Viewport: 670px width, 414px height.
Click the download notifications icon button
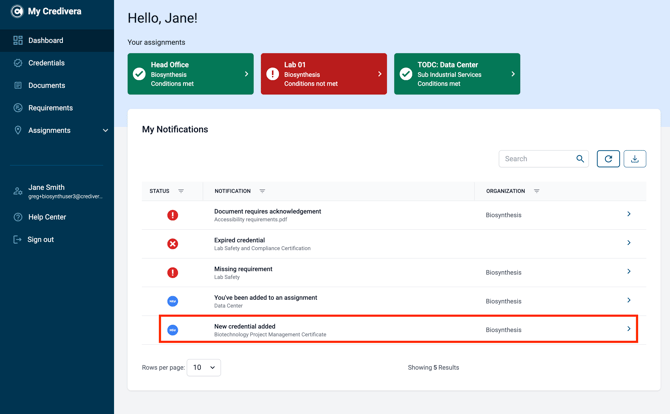coord(635,159)
